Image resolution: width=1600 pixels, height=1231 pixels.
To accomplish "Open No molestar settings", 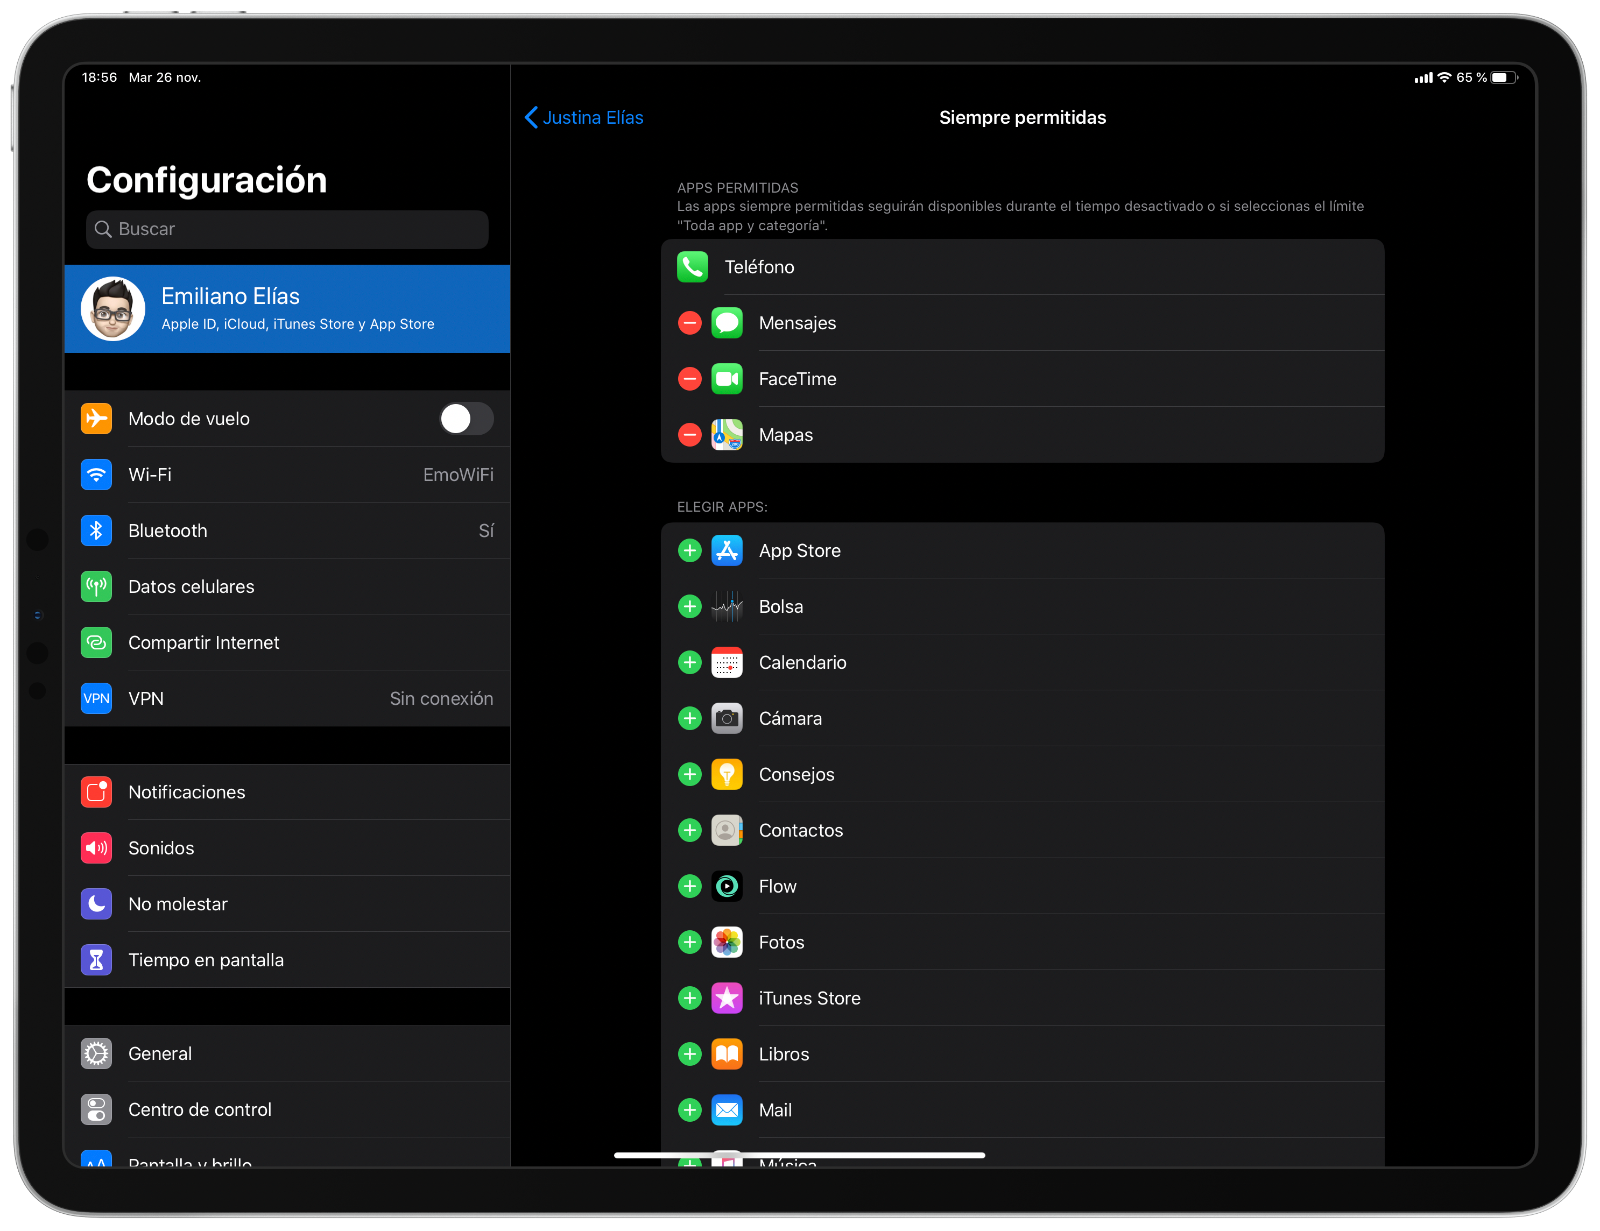I will click(x=287, y=904).
